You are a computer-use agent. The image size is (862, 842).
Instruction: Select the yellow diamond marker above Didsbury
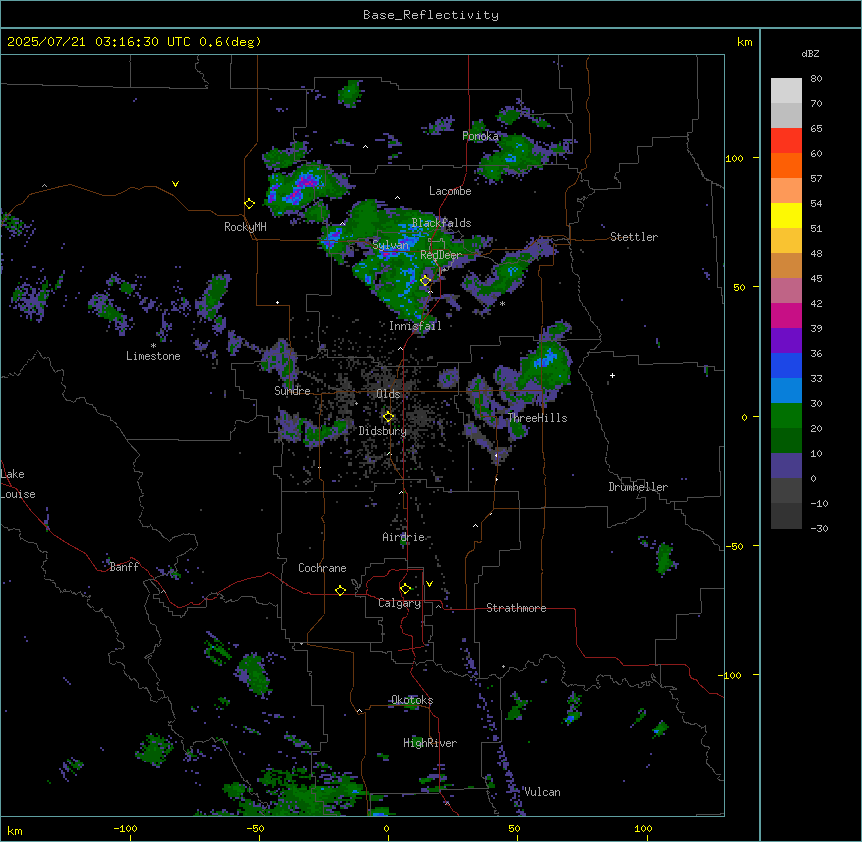tap(388, 417)
